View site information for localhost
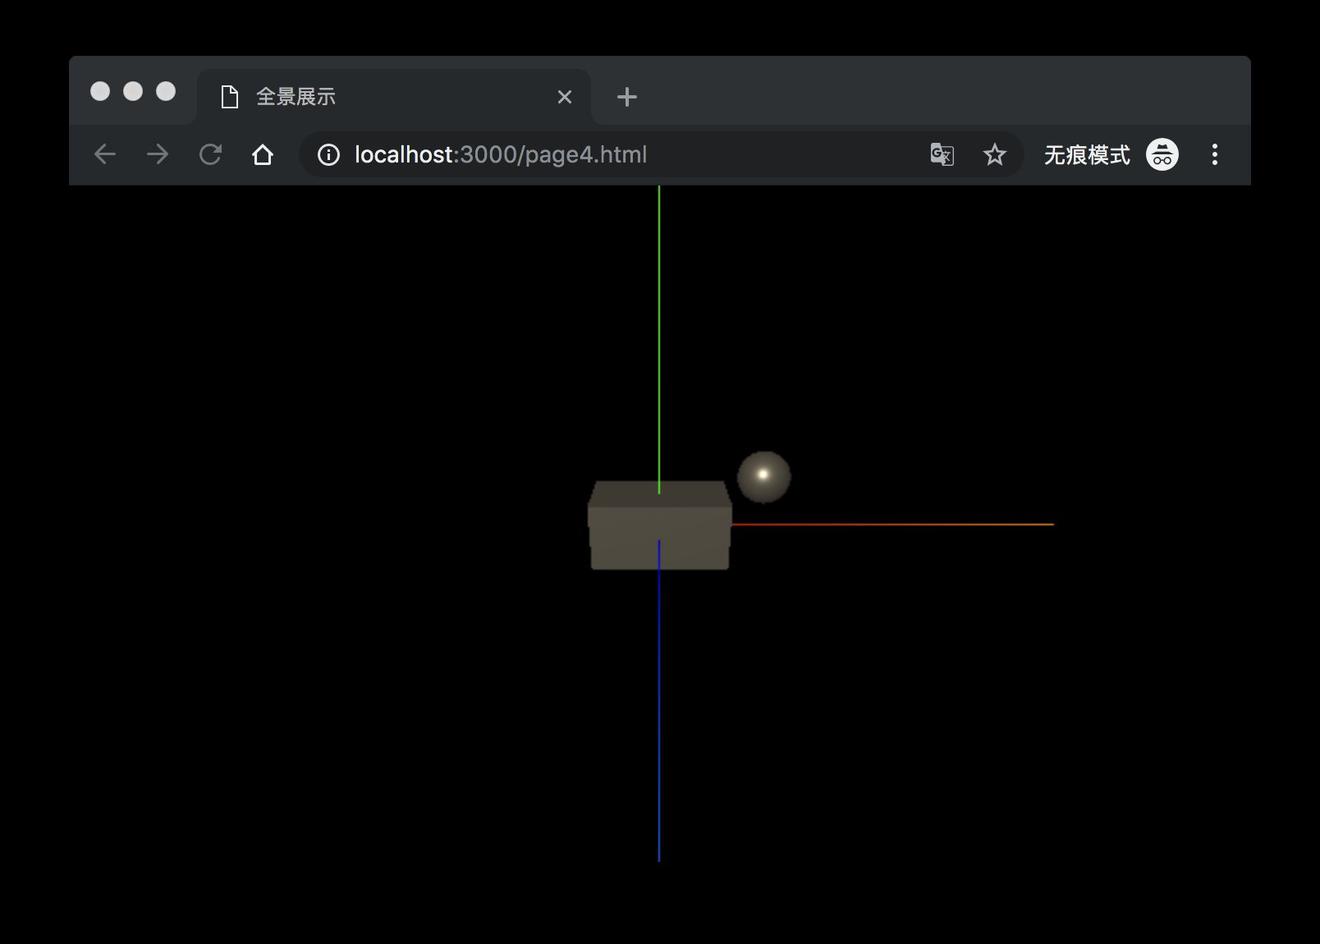1320x944 pixels. click(x=328, y=154)
